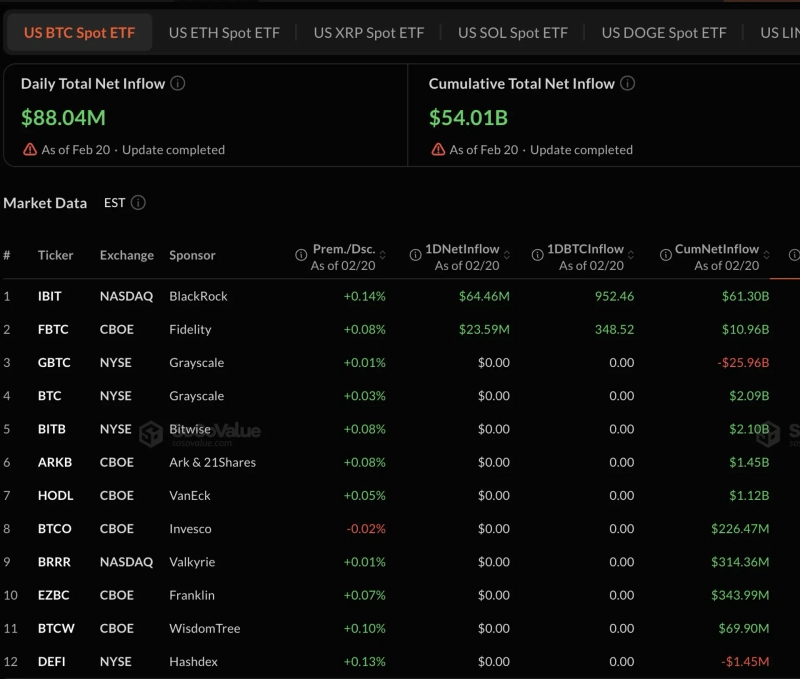800x679 pixels.
Task: Click the warning icon under Cumulative Total Net Inflow
Action: (437, 150)
